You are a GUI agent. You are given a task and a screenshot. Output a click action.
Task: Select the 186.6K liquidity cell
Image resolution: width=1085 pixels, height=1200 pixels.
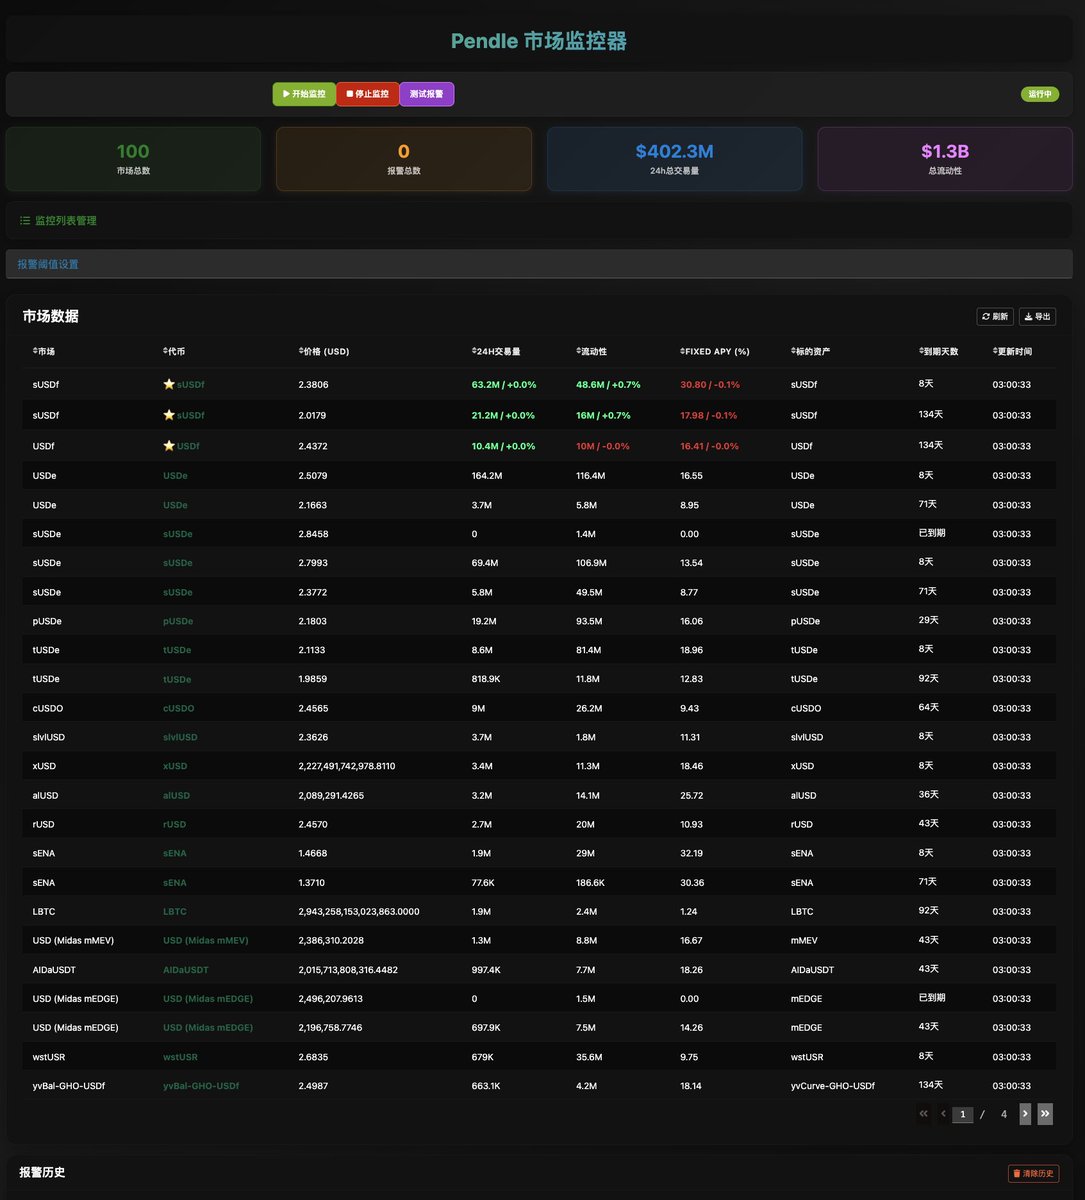click(590, 883)
